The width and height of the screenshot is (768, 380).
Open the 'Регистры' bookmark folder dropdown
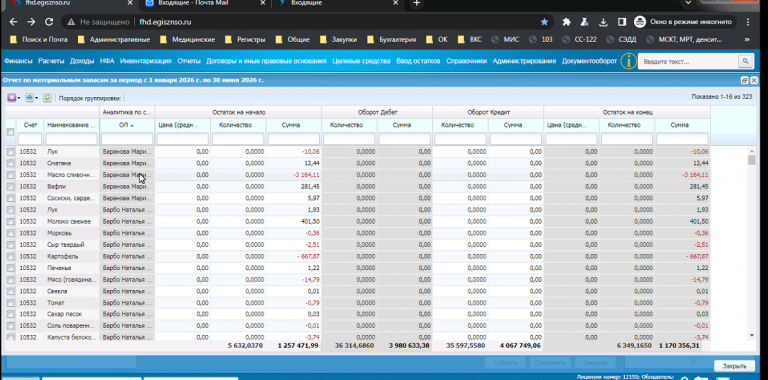pos(245,40)
